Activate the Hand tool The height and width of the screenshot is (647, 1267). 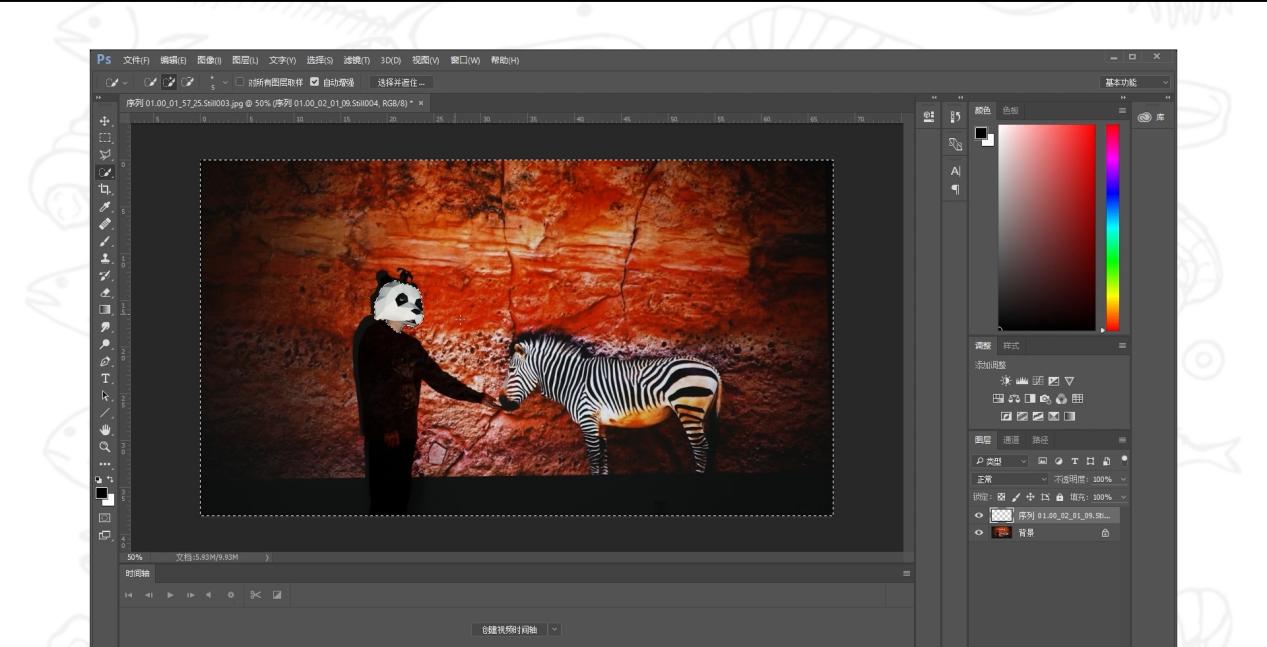pyautogui.click(x=105, y=430)
